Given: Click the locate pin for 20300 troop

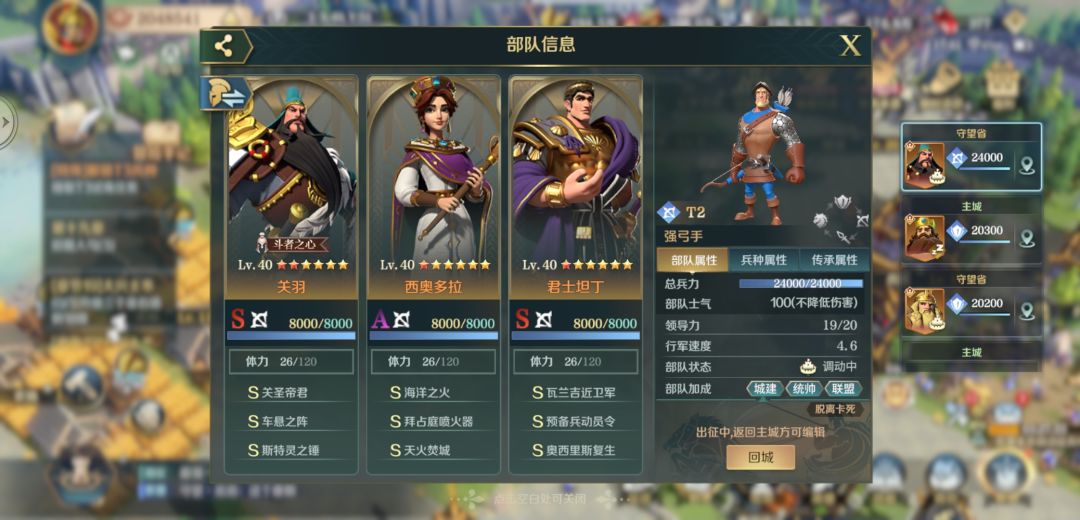Looking at the screenshot, I should click(x=1027, y=238).
